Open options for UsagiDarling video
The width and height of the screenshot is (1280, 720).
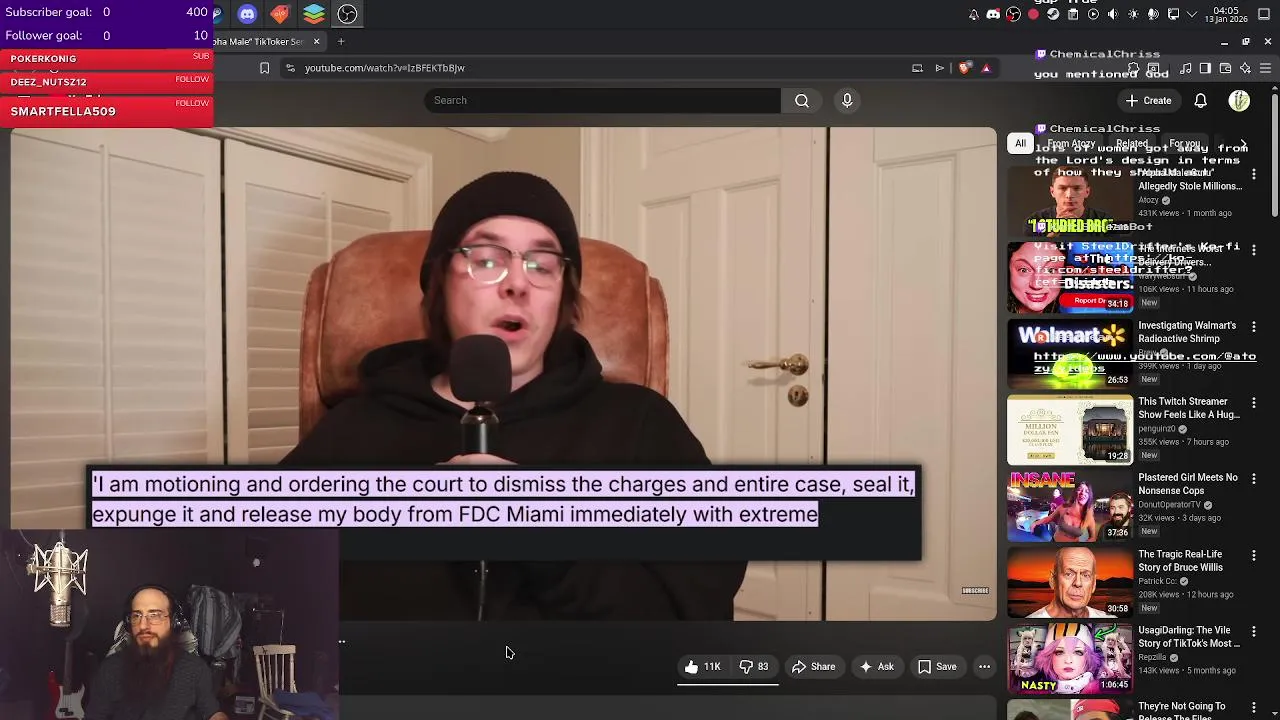tap(1253, 631)
